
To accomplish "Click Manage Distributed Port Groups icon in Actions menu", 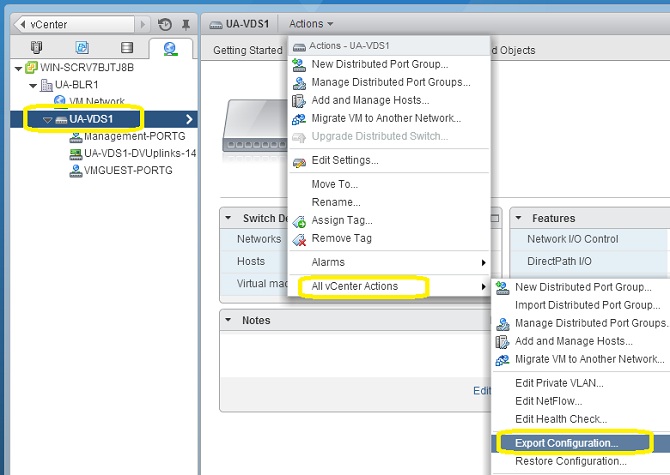I will 299,82.
